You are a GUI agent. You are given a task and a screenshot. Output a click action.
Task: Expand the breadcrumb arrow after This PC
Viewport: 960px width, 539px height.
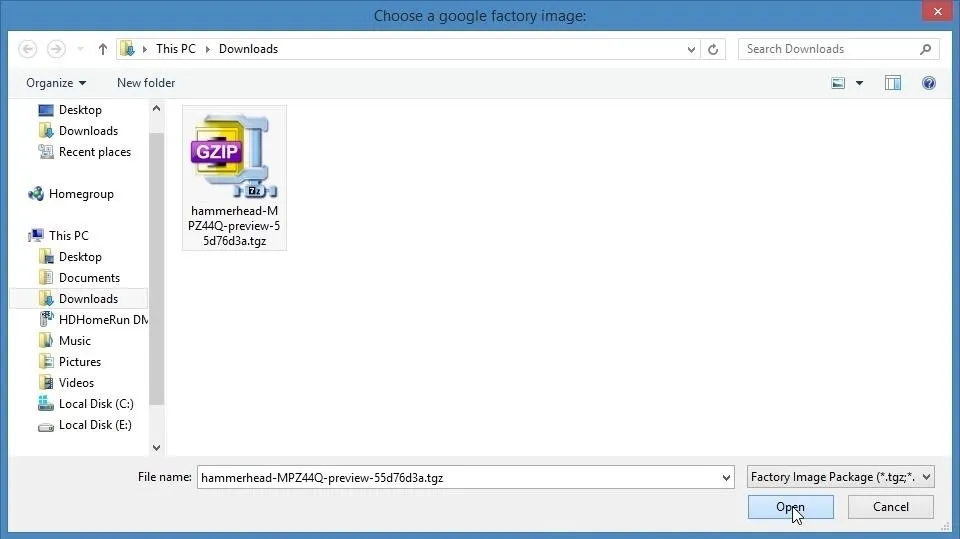pyautogui.click(x=208, y=49)
